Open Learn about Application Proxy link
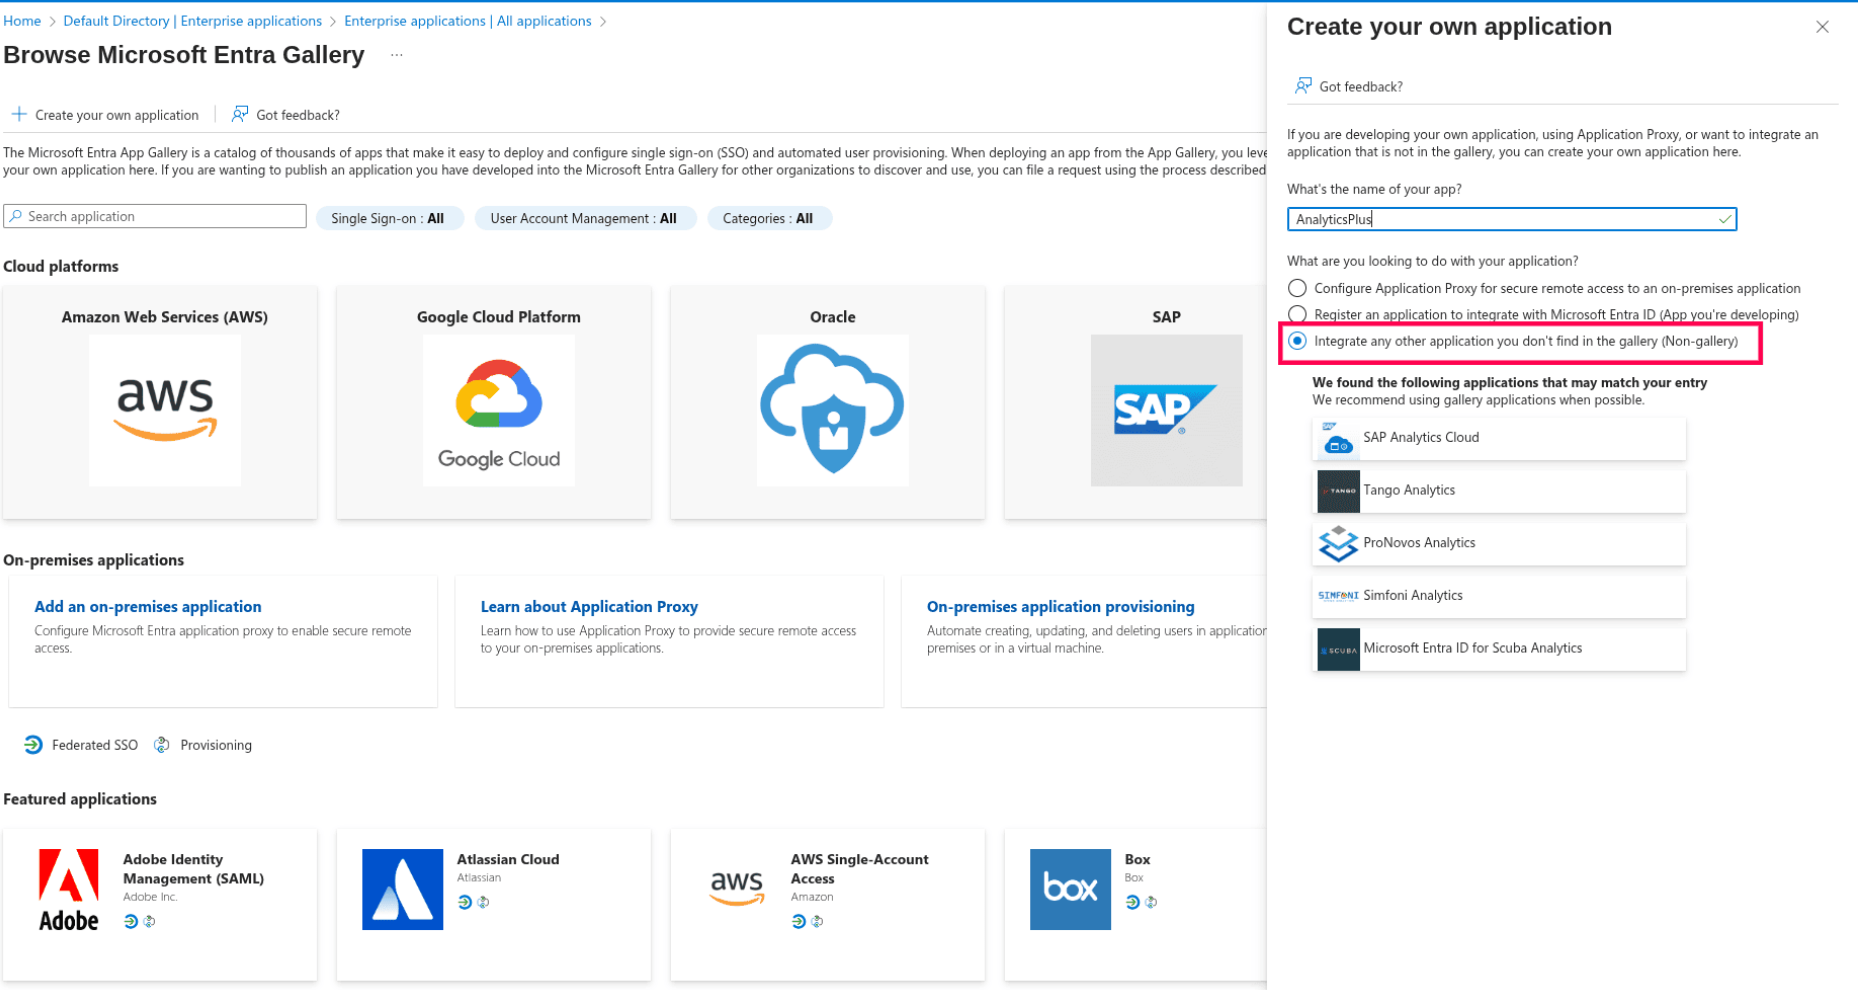 (x=589, y=606)
